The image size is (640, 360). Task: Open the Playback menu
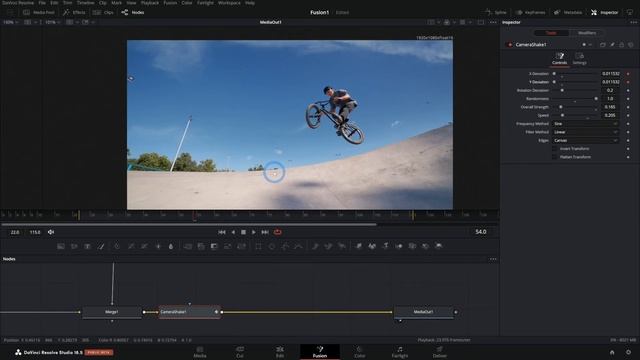coord(150,2)
